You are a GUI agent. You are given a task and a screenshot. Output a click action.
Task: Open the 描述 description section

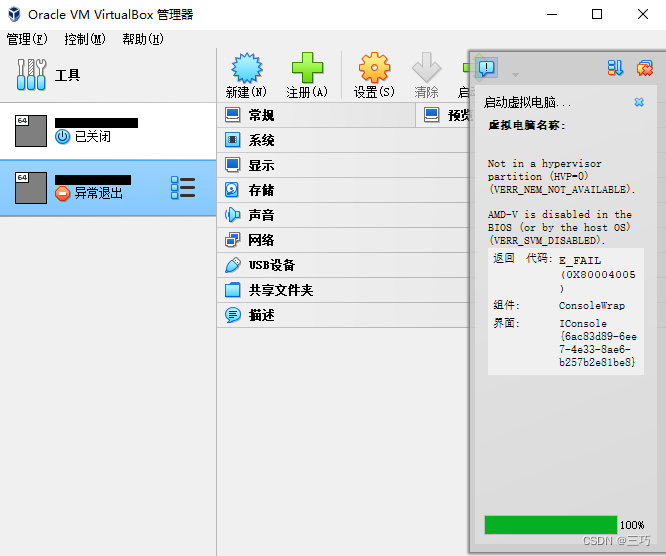(343, 315)
